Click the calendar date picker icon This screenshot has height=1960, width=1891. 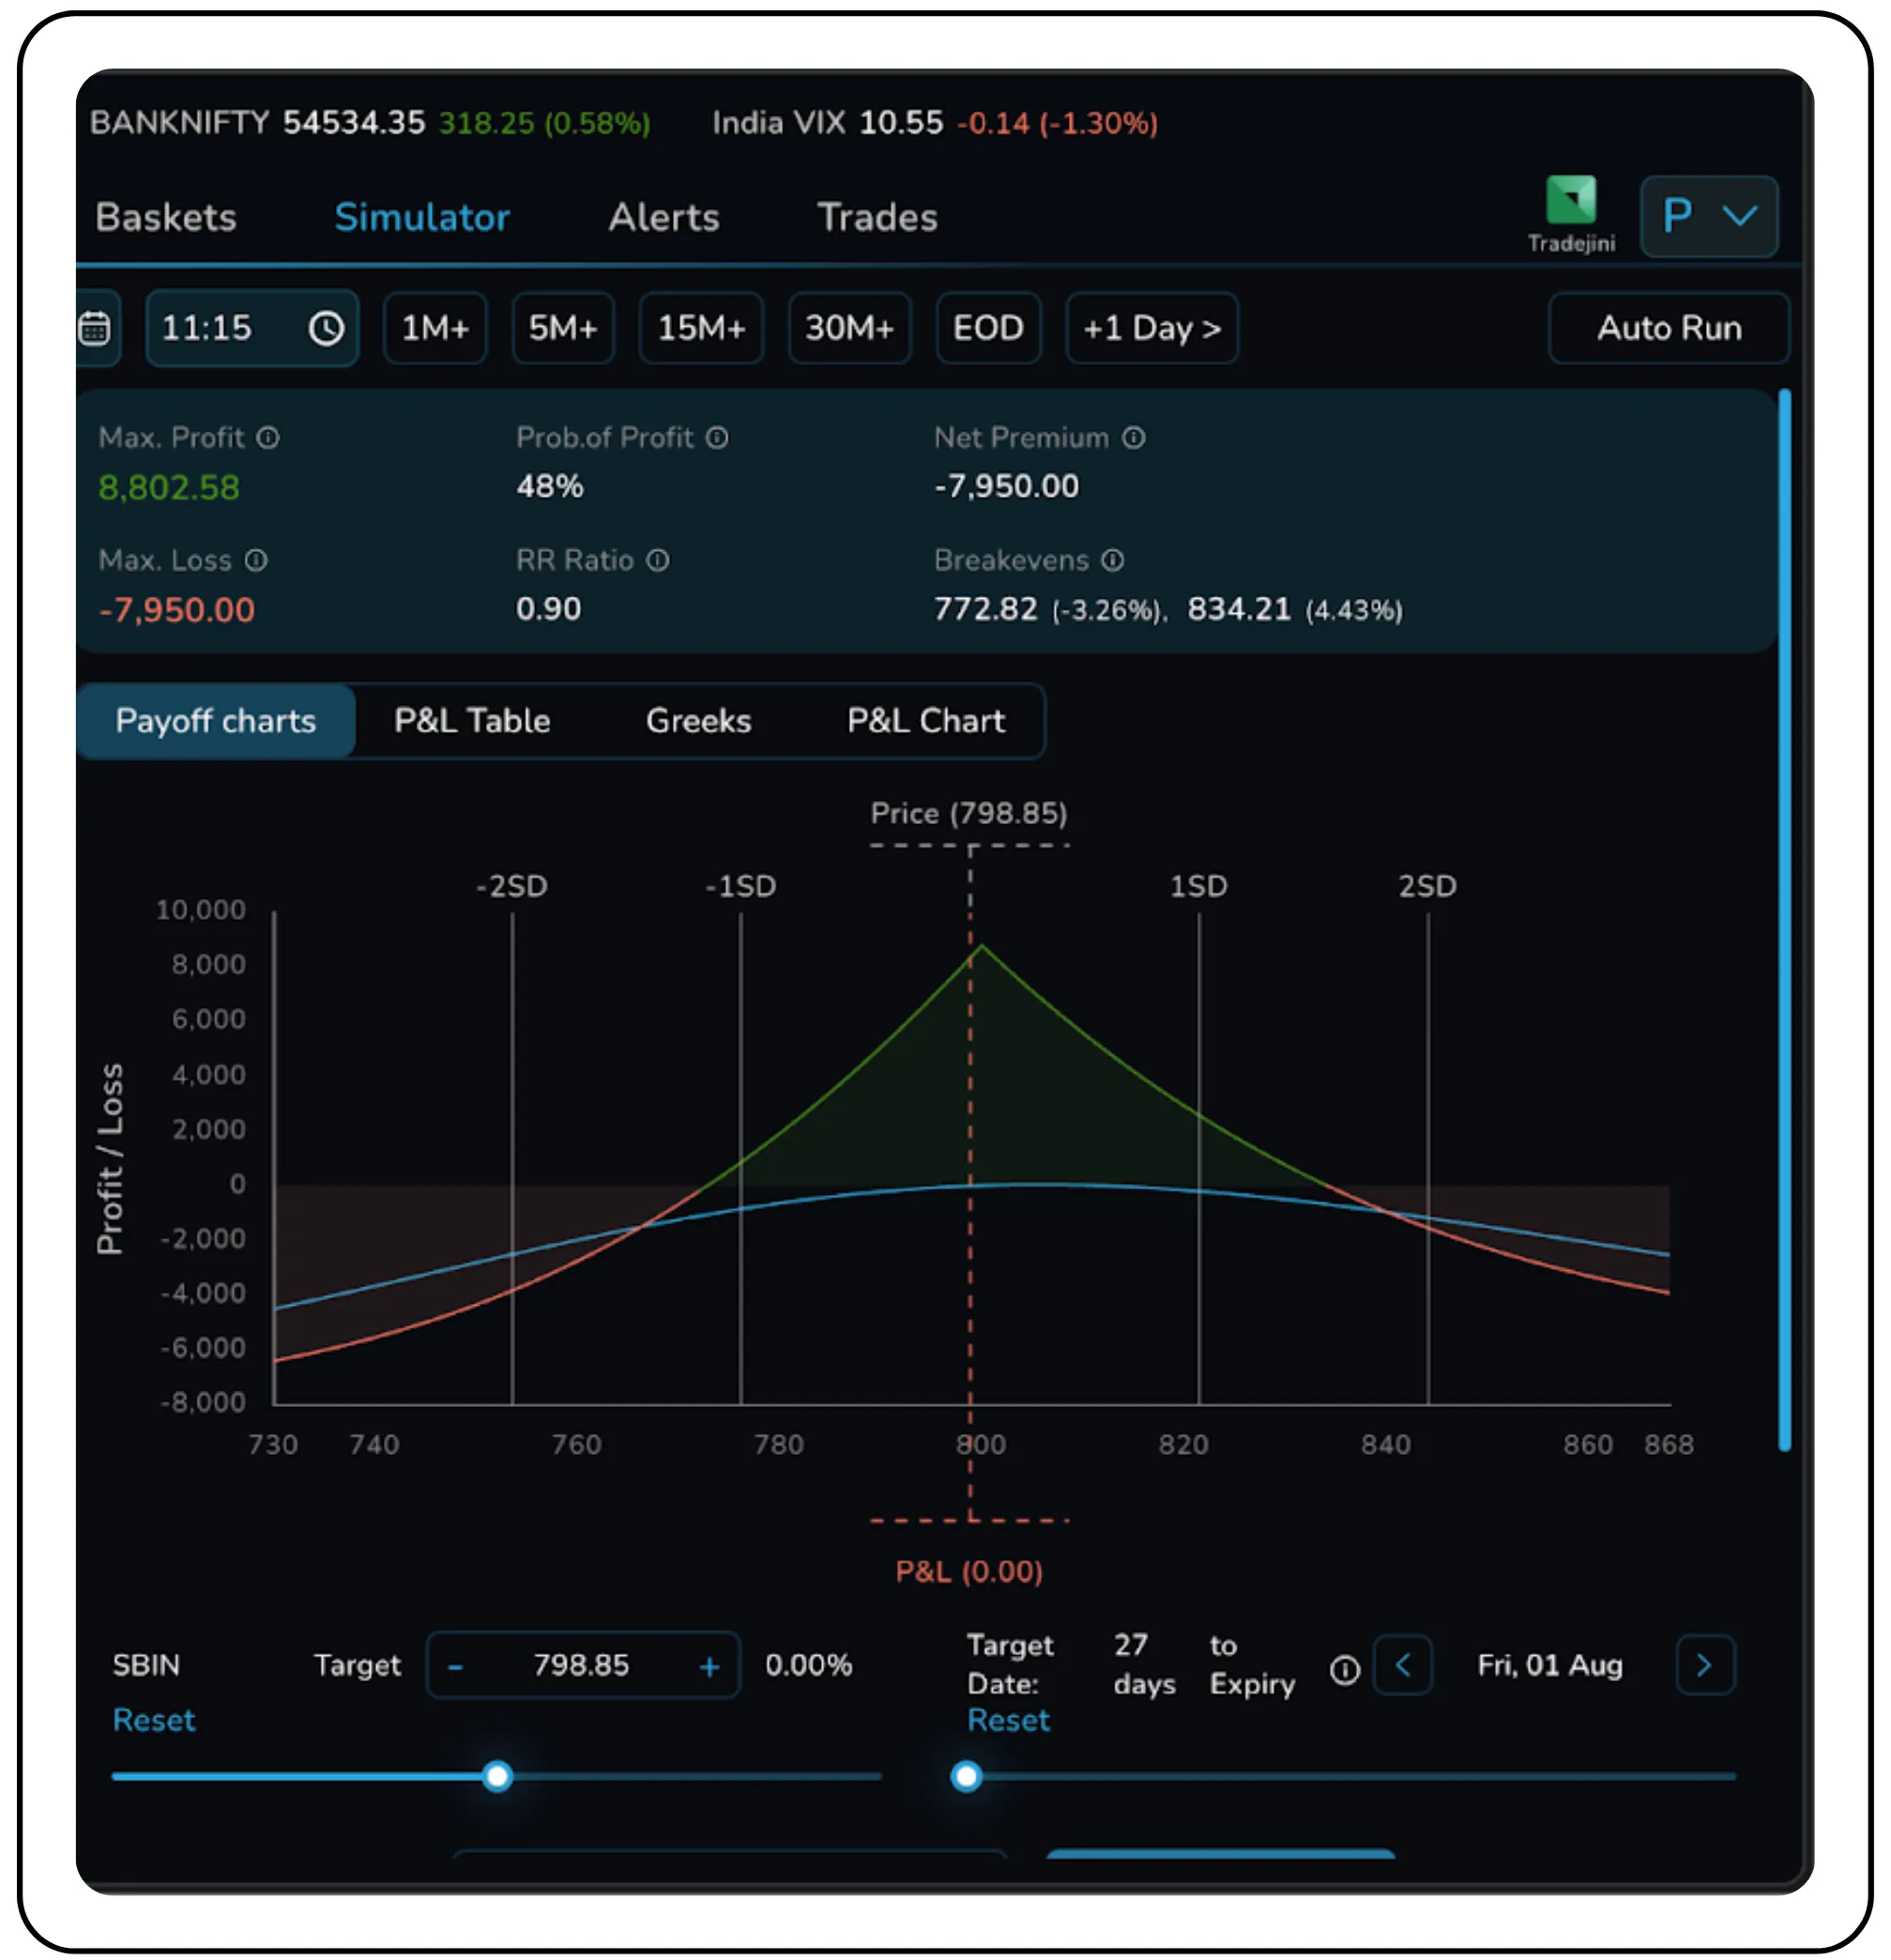tap(95, 328)
